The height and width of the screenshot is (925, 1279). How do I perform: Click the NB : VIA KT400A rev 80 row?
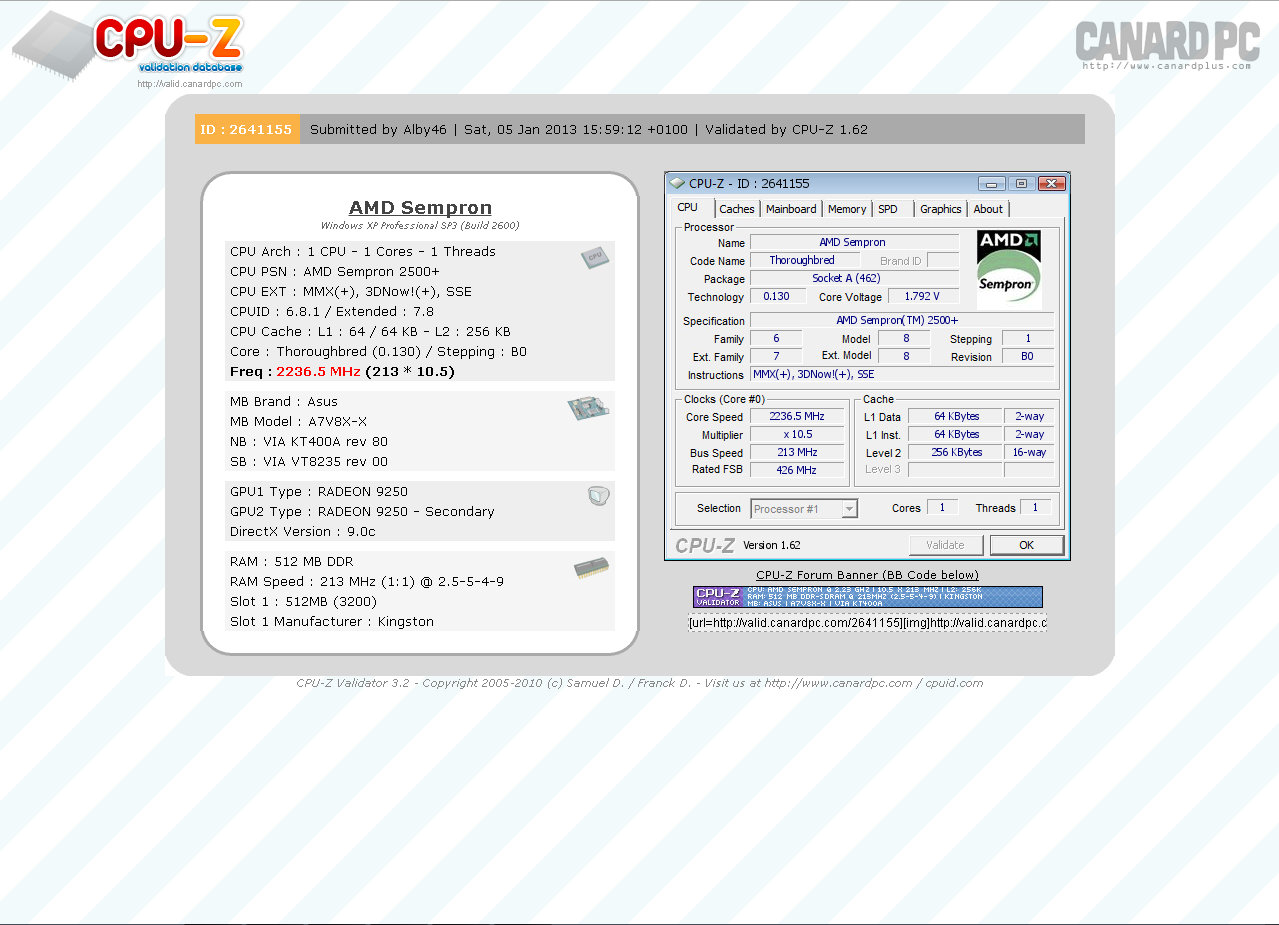[x=420, y=441]
